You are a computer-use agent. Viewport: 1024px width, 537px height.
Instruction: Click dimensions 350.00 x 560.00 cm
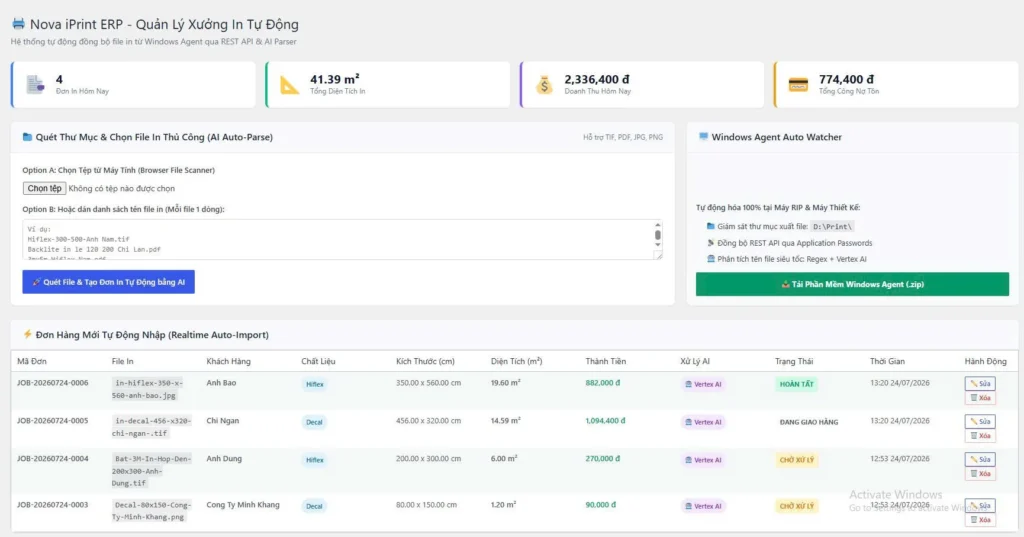click(x=428, y=383)
